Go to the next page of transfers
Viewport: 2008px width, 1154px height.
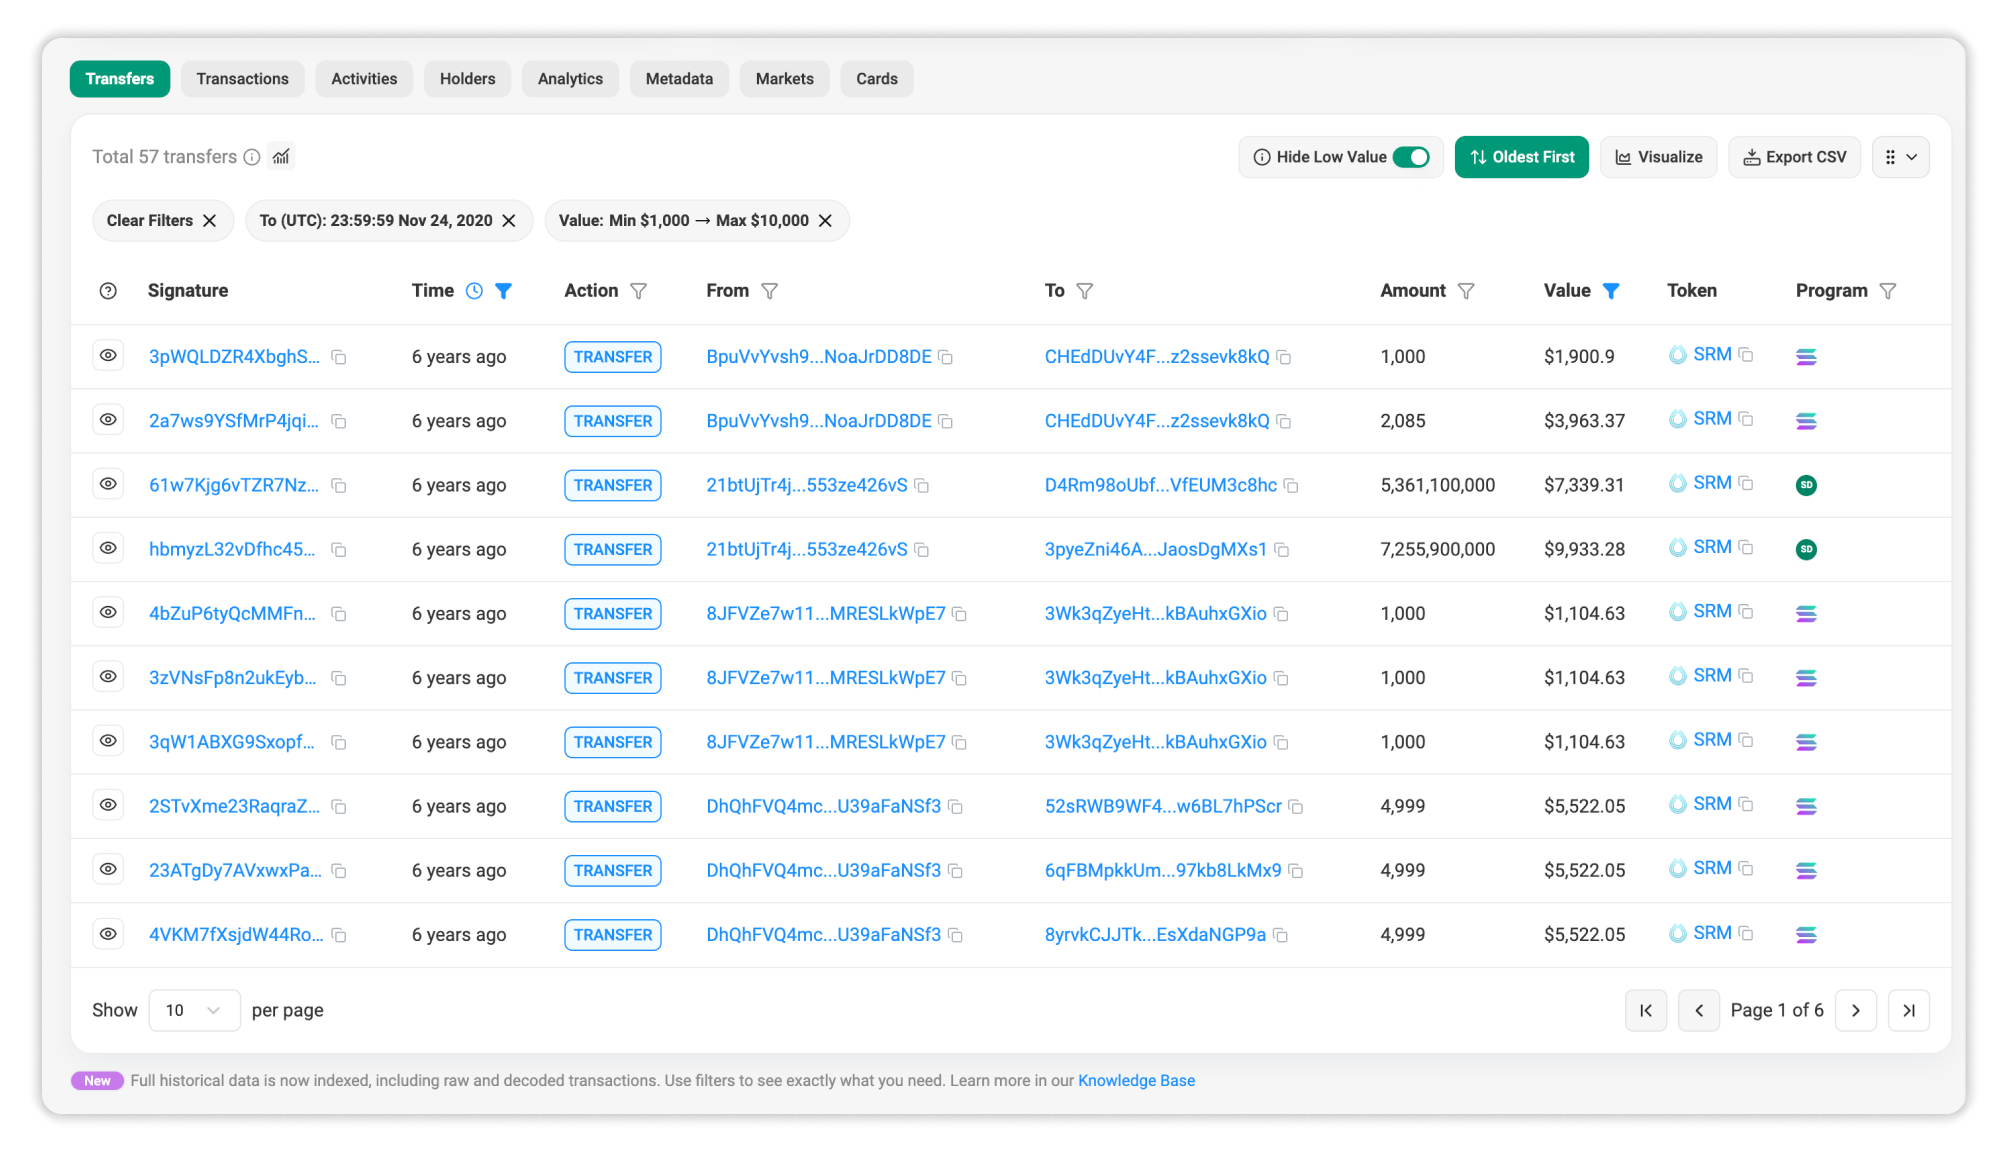point(1856,1010)
